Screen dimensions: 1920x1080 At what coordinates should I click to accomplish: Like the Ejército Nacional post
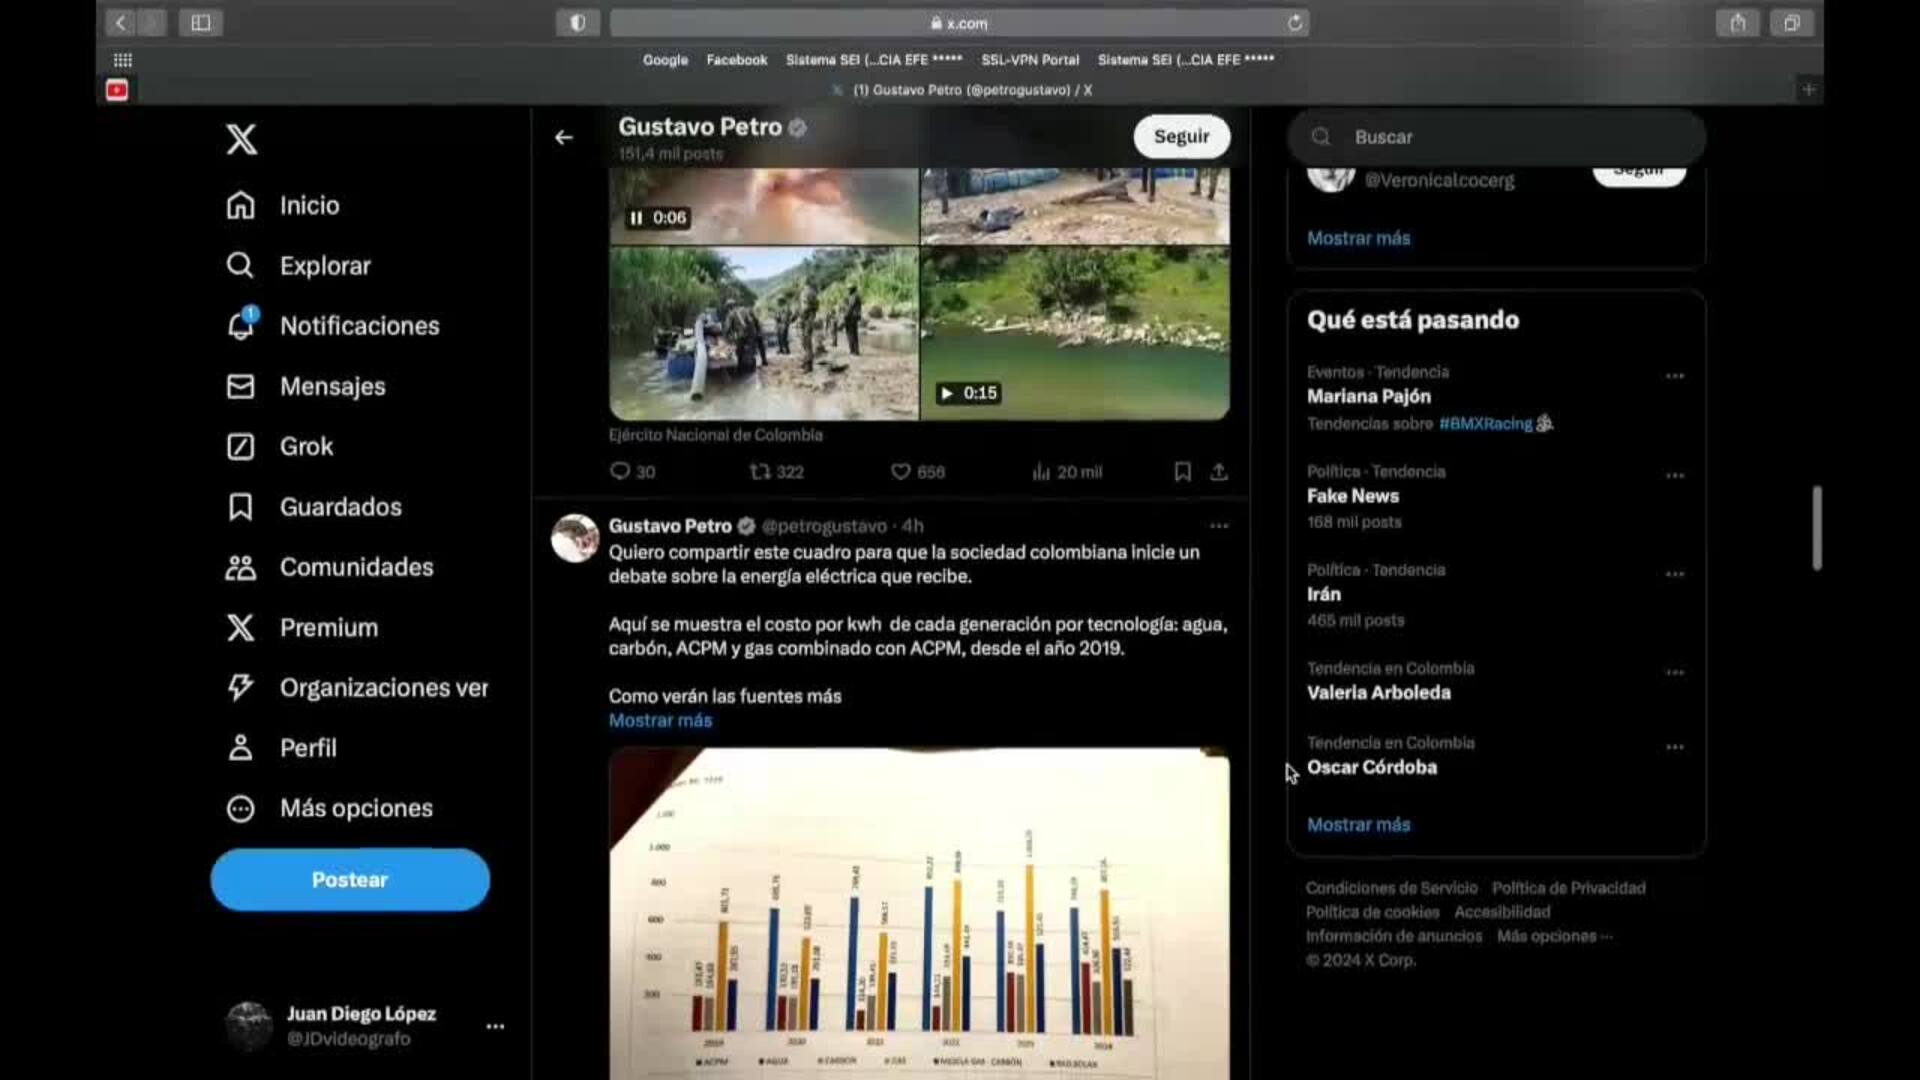coord(901,472)
